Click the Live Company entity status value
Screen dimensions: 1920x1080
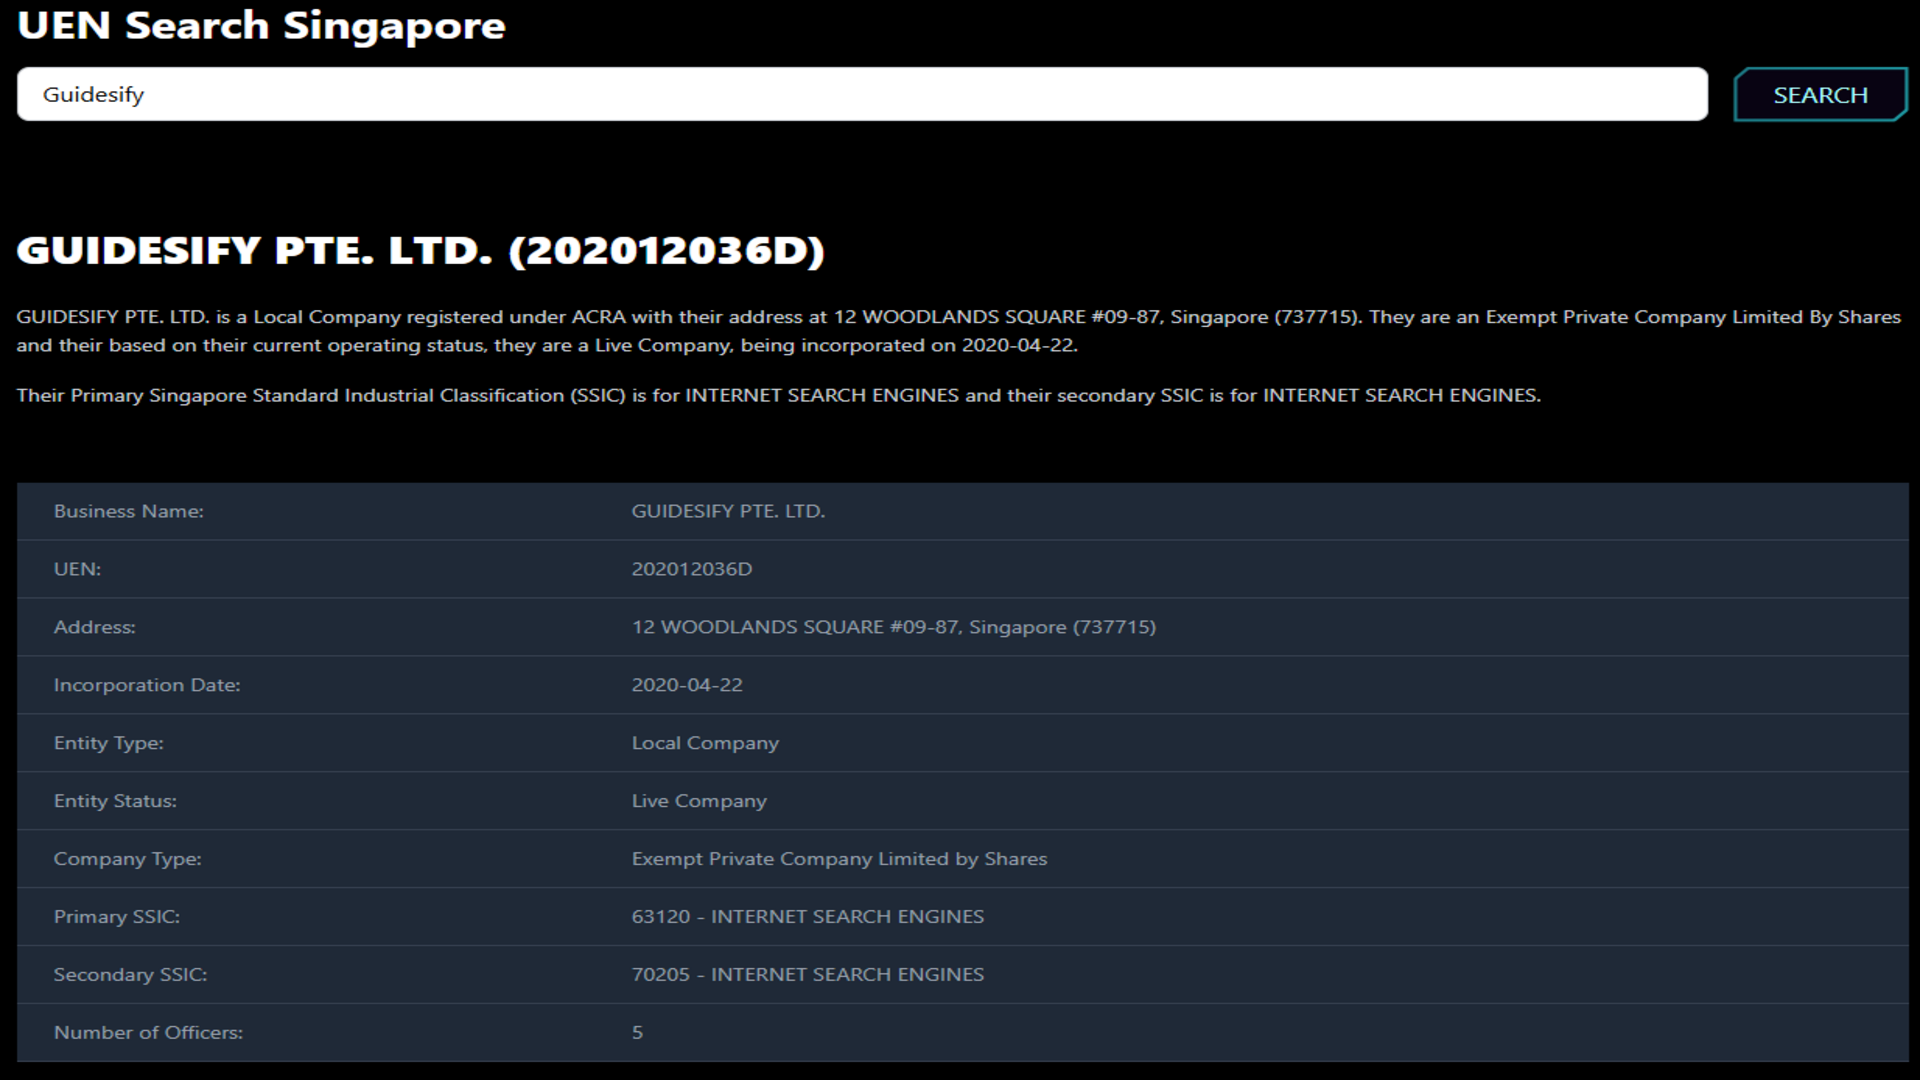point(699,801)
